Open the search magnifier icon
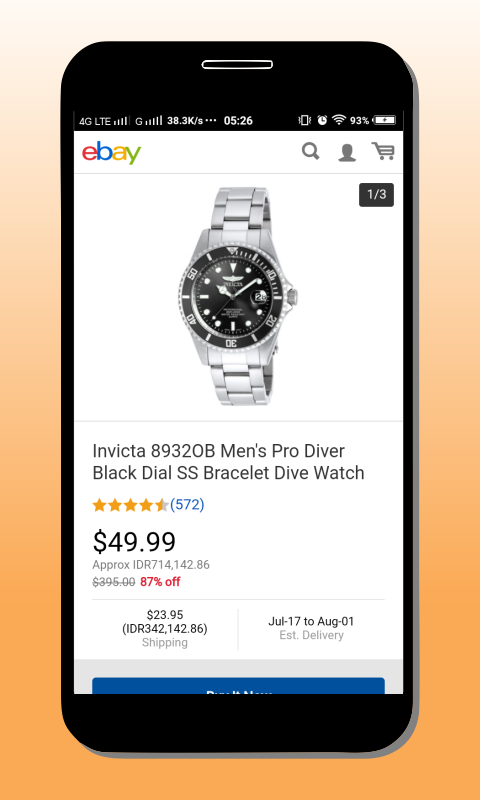 coord(311,152)
